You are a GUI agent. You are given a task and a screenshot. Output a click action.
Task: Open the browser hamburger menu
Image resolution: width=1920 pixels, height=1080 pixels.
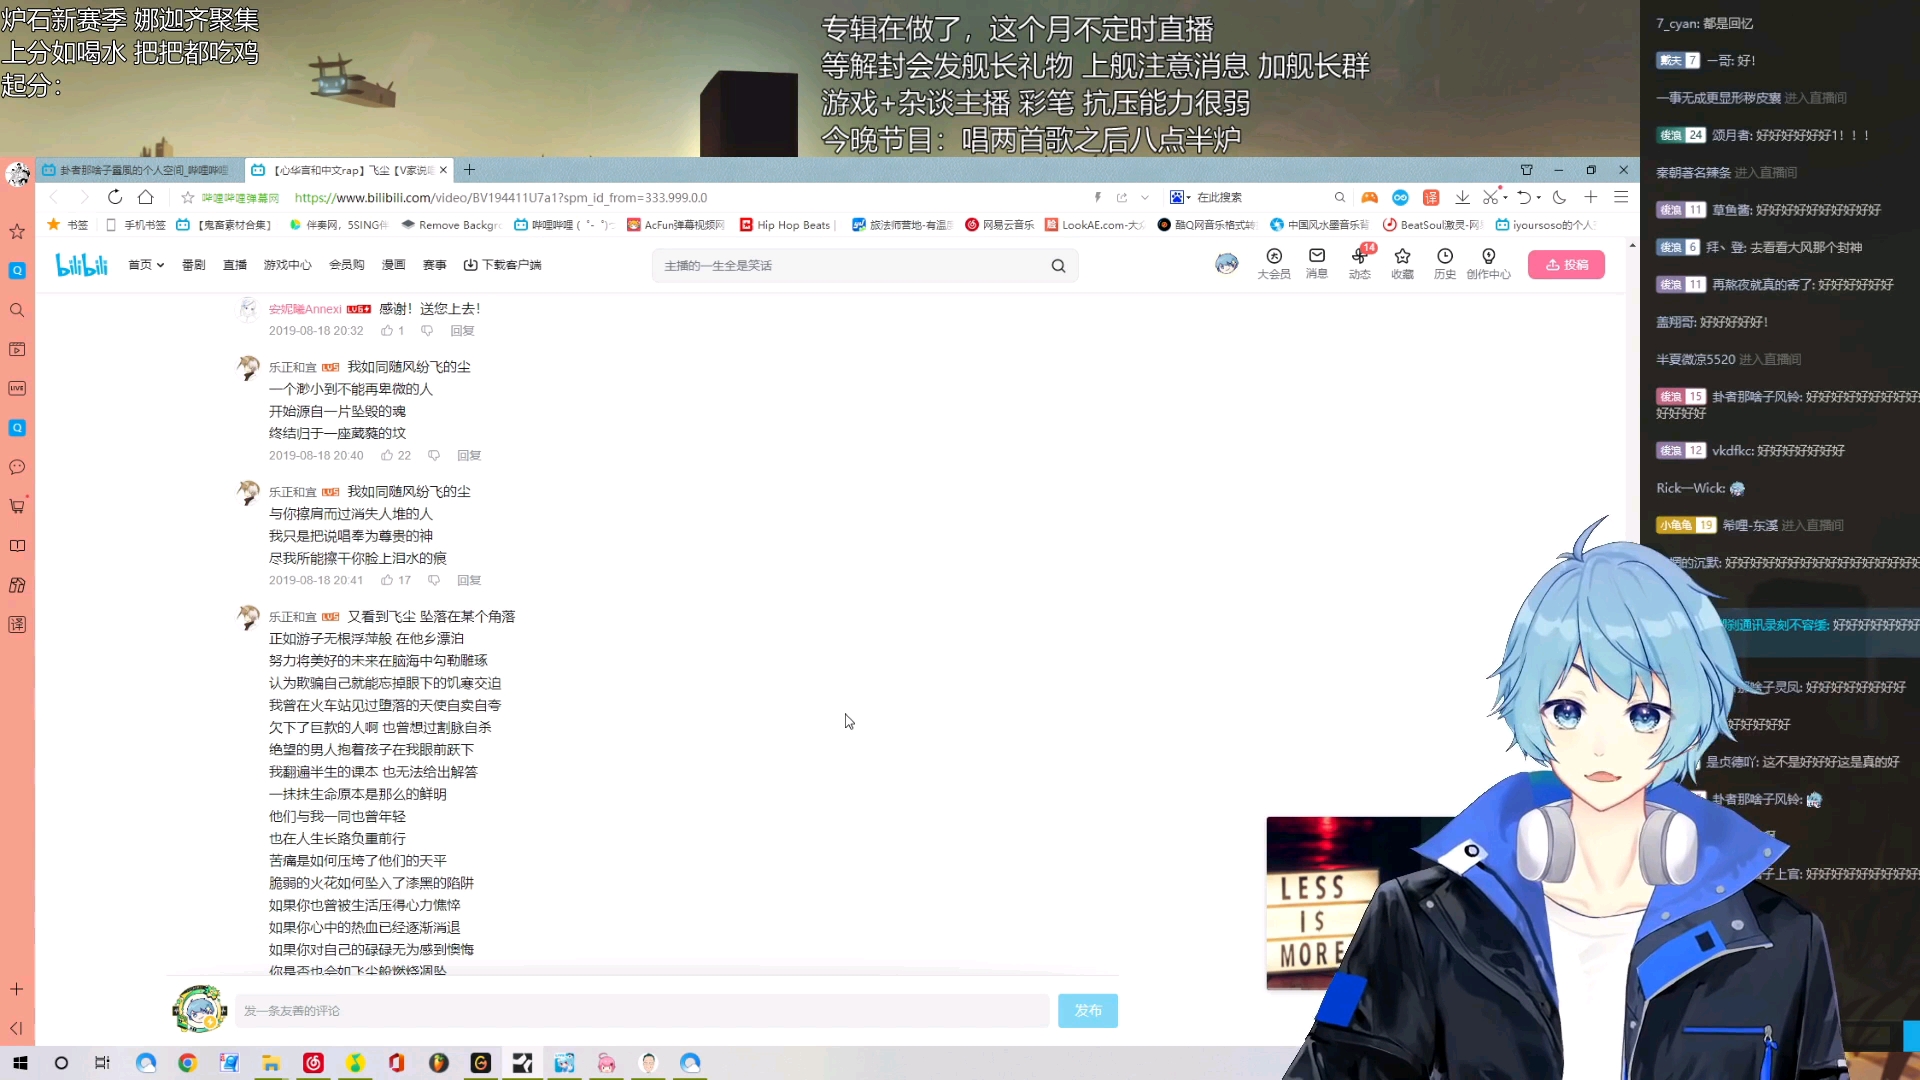tap(1621, 198)
